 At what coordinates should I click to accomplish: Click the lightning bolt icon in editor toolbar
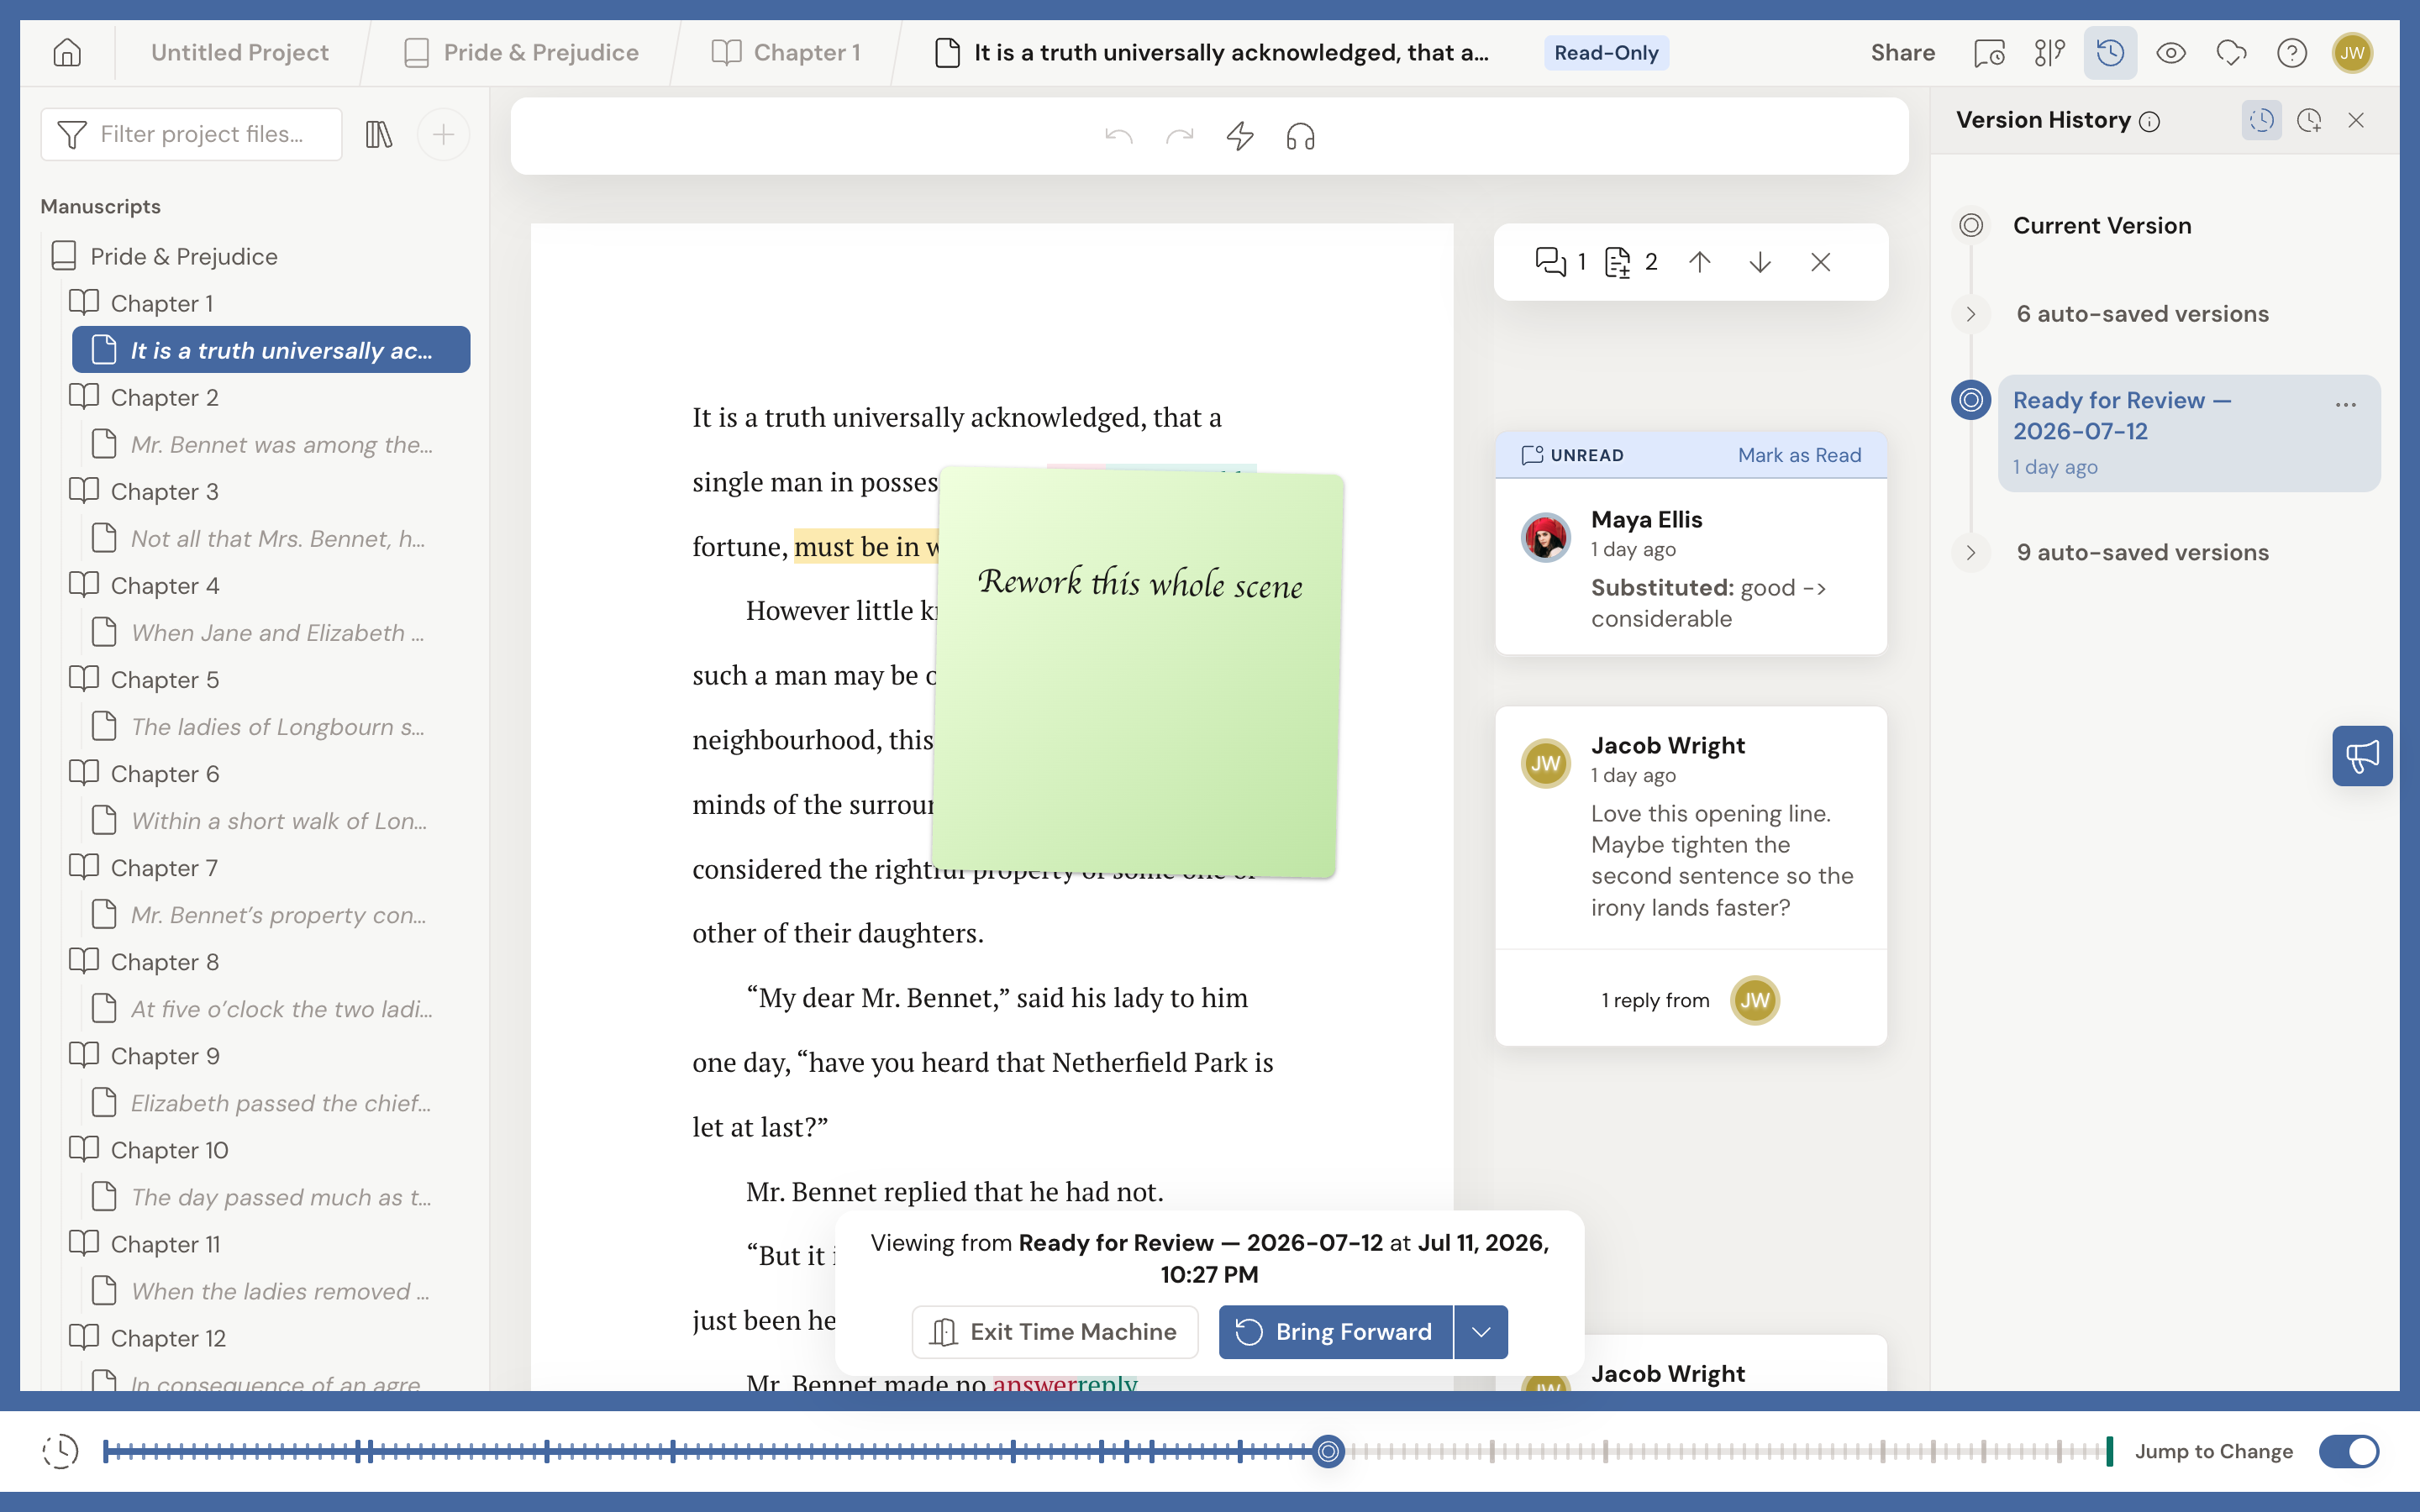1240,135
